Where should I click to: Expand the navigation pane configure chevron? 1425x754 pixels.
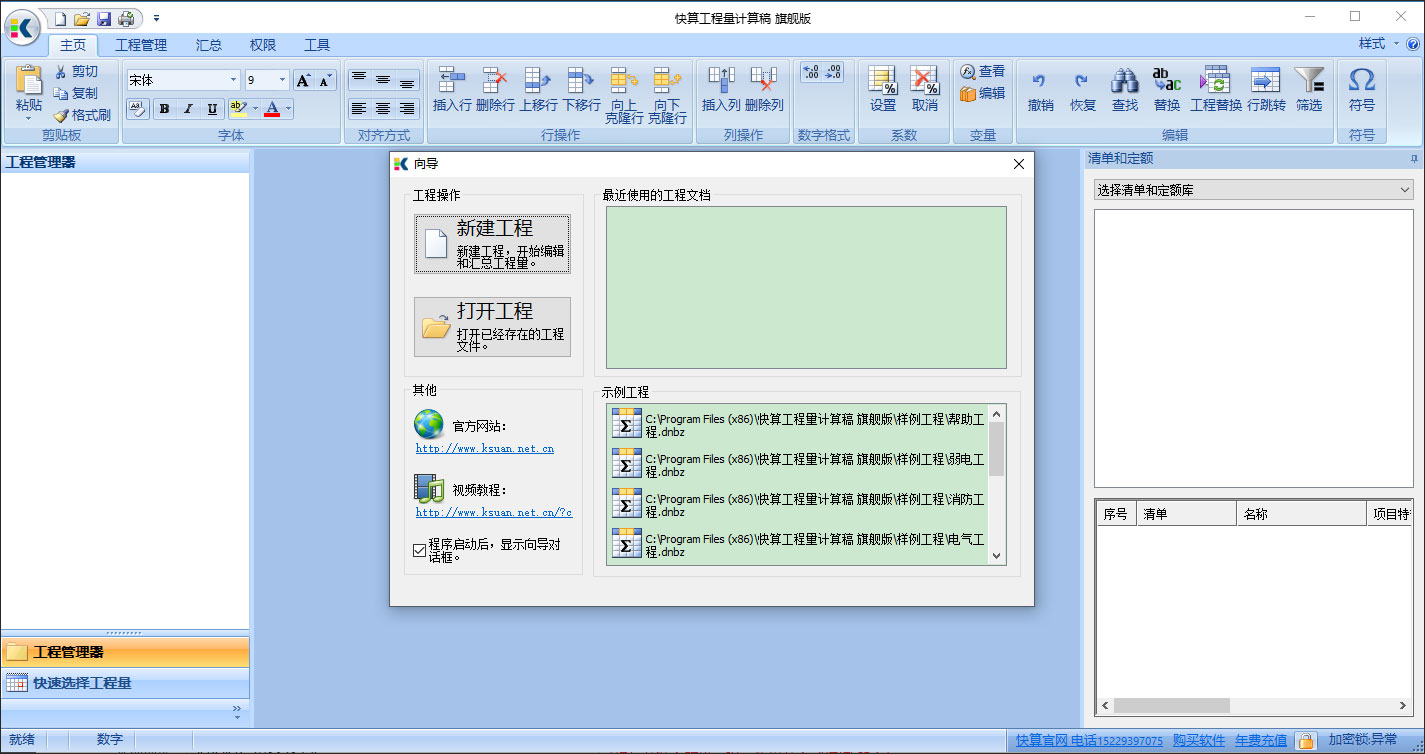(237, 710)
